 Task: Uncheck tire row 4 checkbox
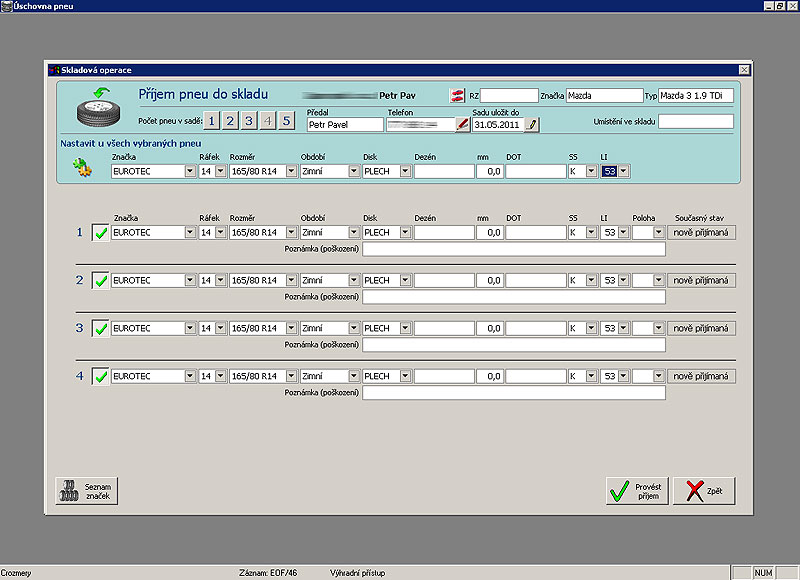(101, 376)
